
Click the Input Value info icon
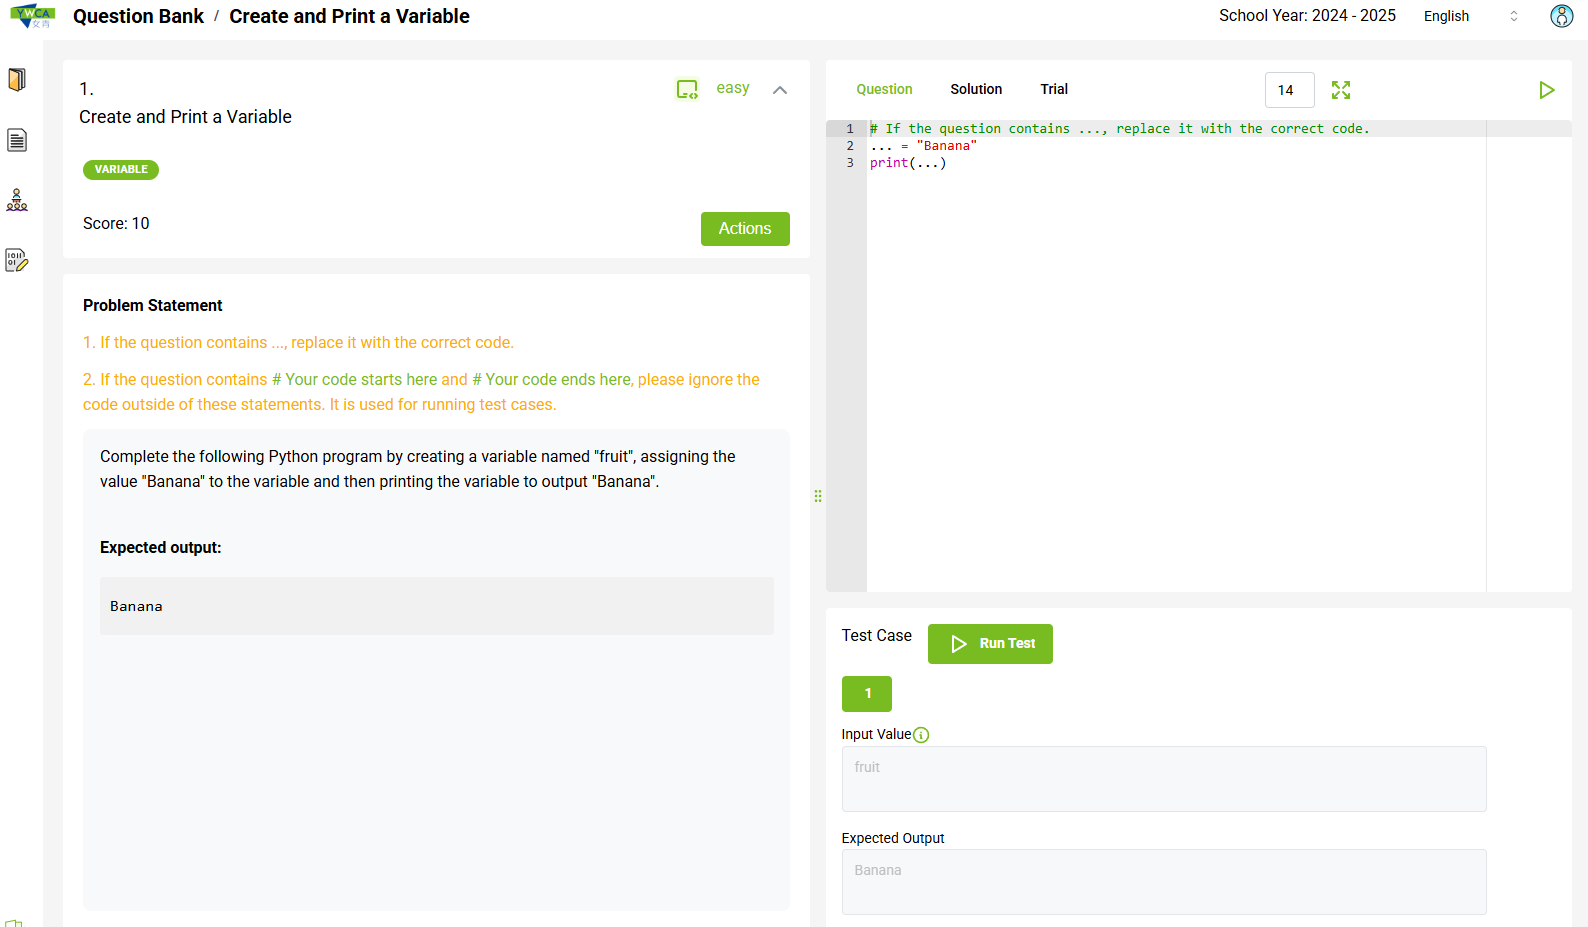pyautogui.click(x=921, y=735)
